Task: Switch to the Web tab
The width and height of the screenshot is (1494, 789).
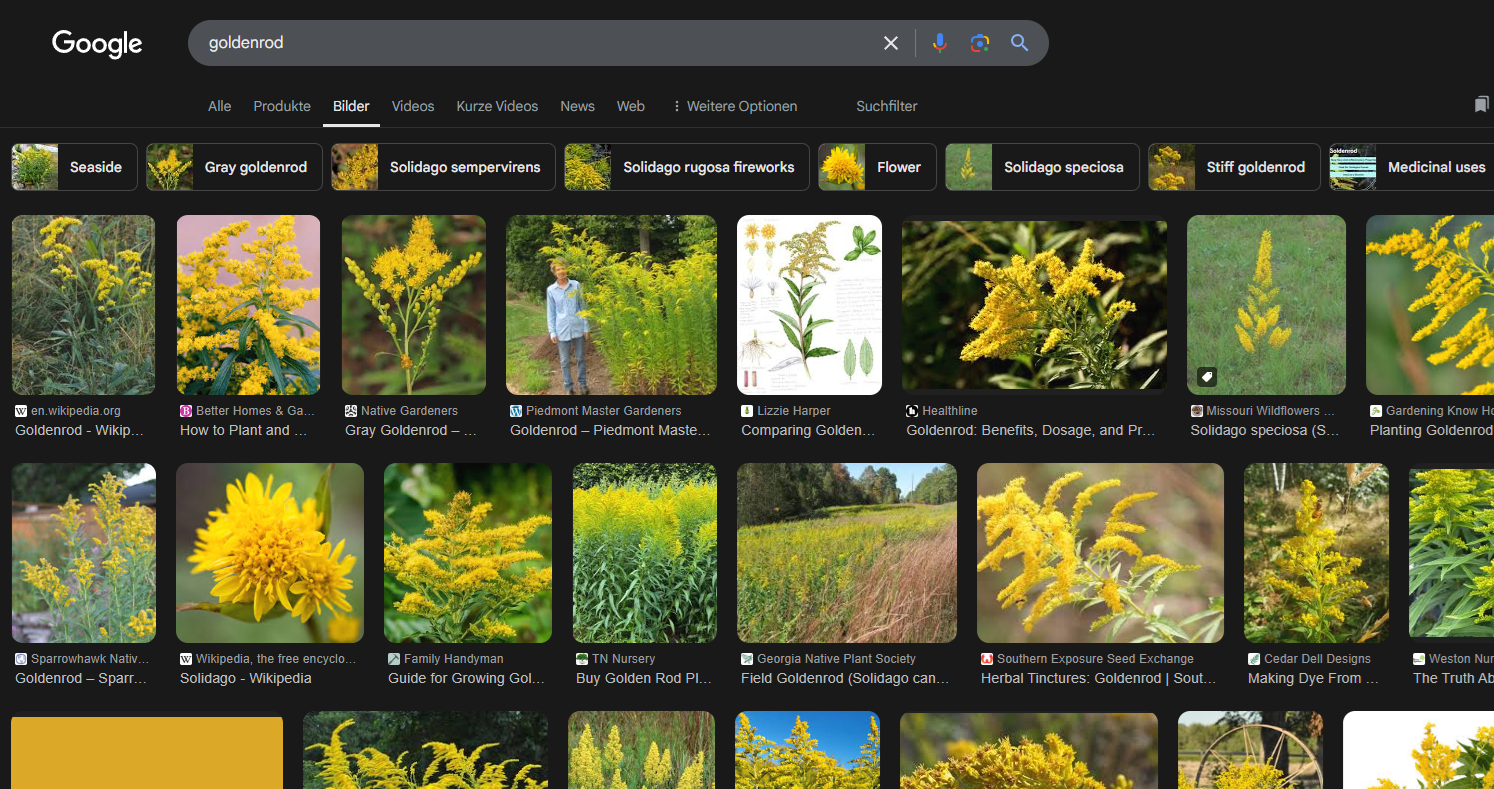Action: pos(630,106)
